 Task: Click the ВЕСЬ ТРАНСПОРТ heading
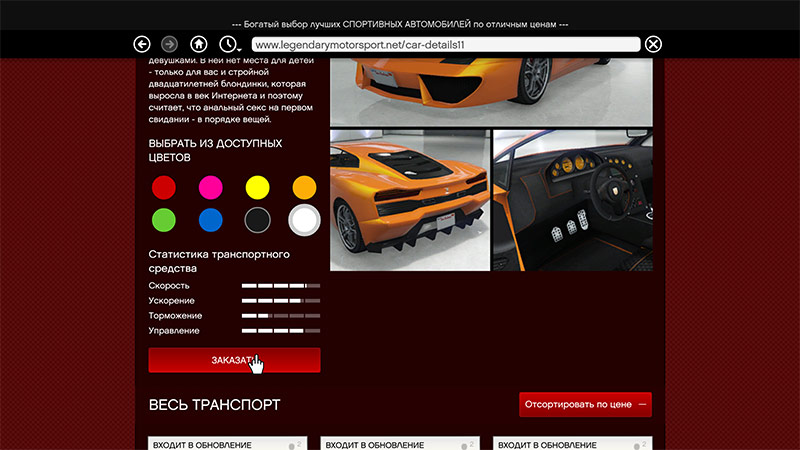point(214,405)
